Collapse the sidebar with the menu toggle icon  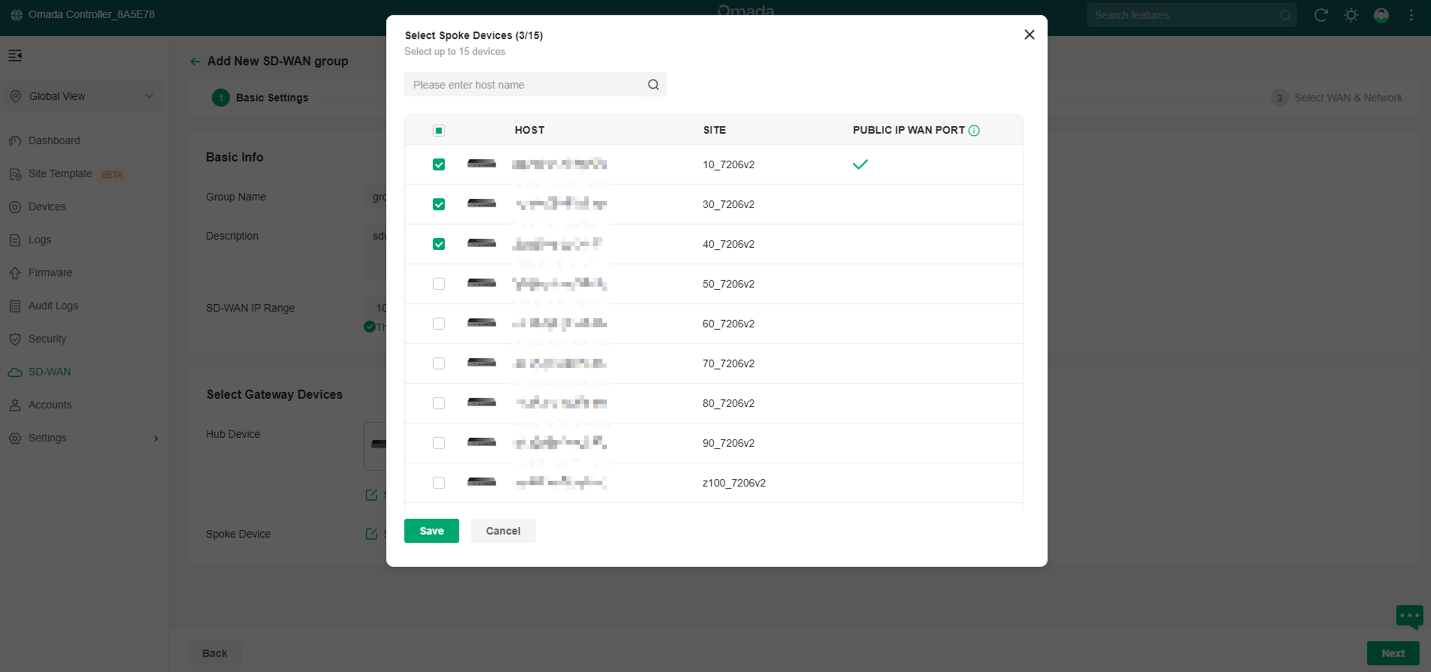15,56
